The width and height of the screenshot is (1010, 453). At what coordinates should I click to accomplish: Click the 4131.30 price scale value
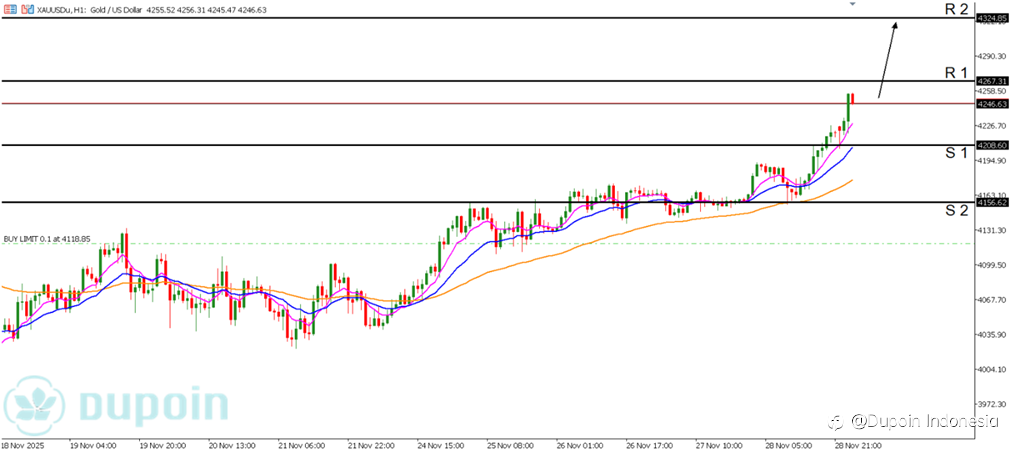[x=993, y=230]
